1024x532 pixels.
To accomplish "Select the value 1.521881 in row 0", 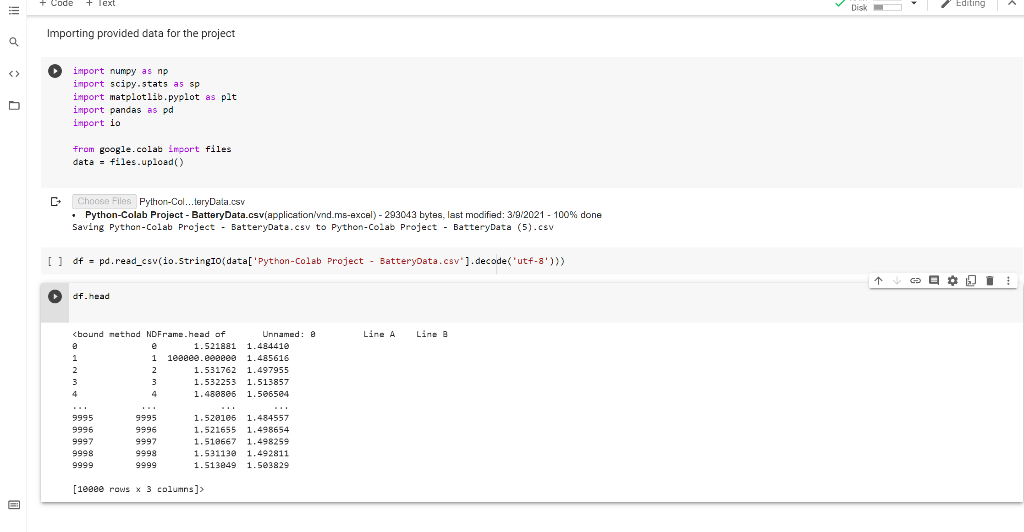I will (x=215, y=346).
